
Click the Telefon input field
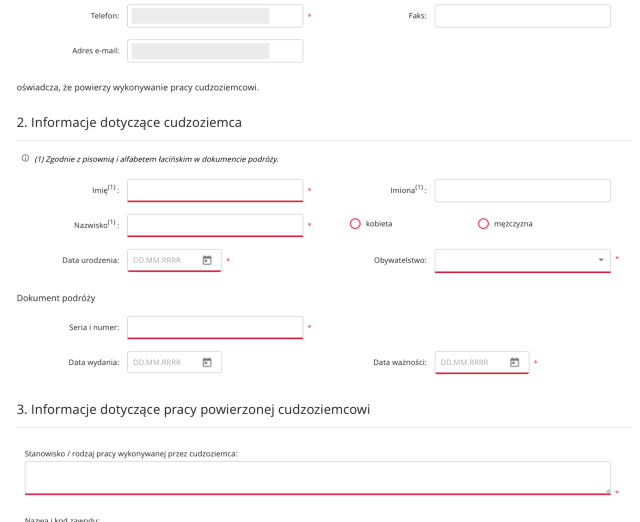click(214, 16)
